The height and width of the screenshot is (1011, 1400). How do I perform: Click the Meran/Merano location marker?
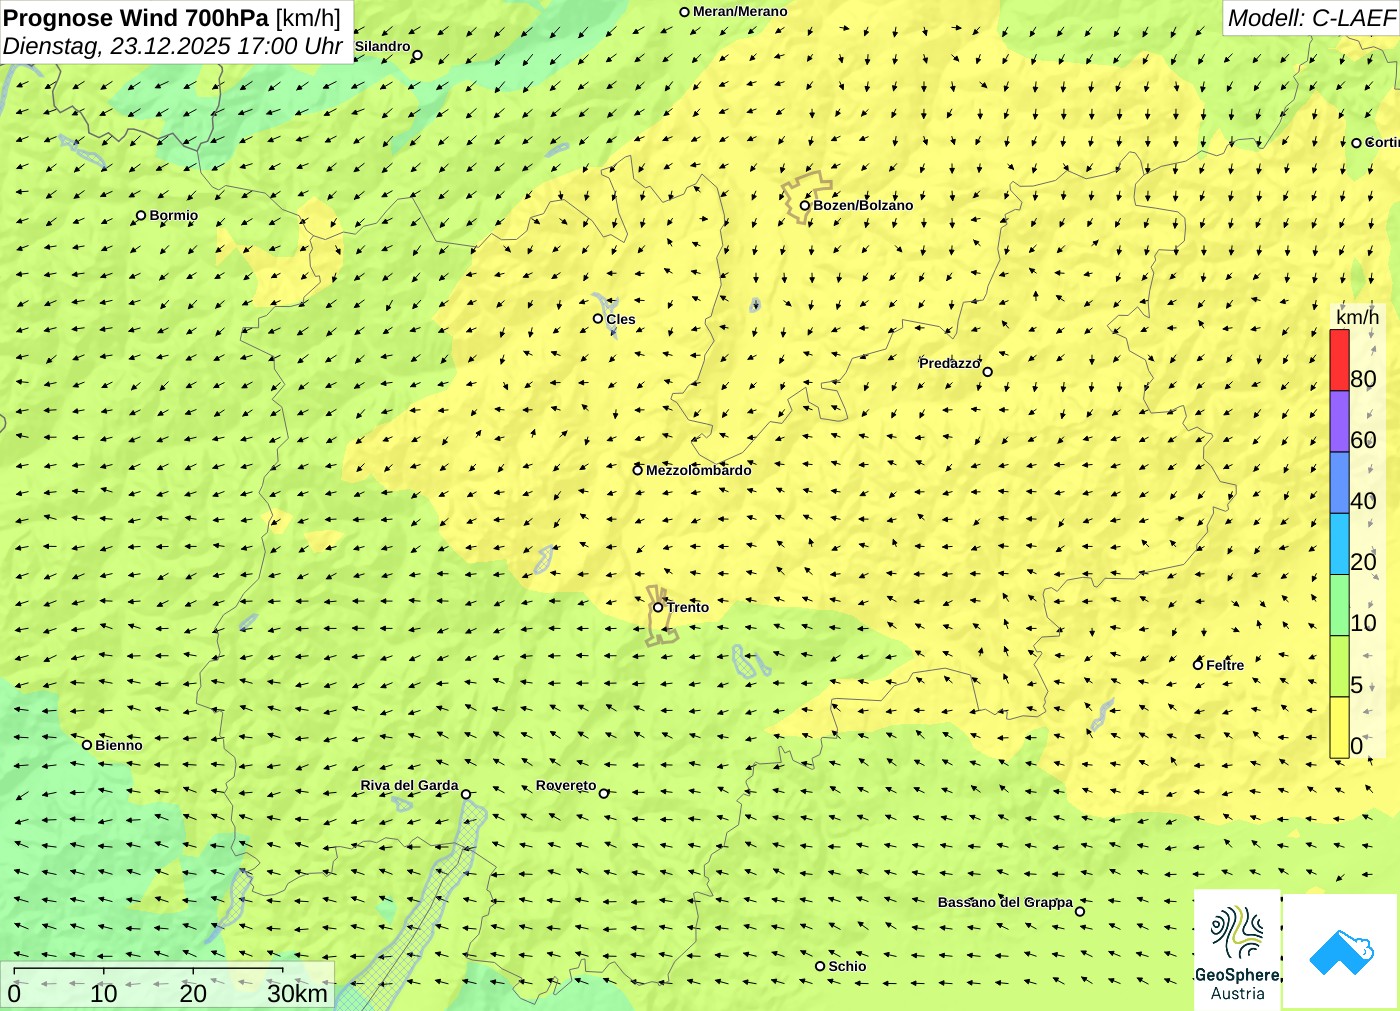click(685, 12)
